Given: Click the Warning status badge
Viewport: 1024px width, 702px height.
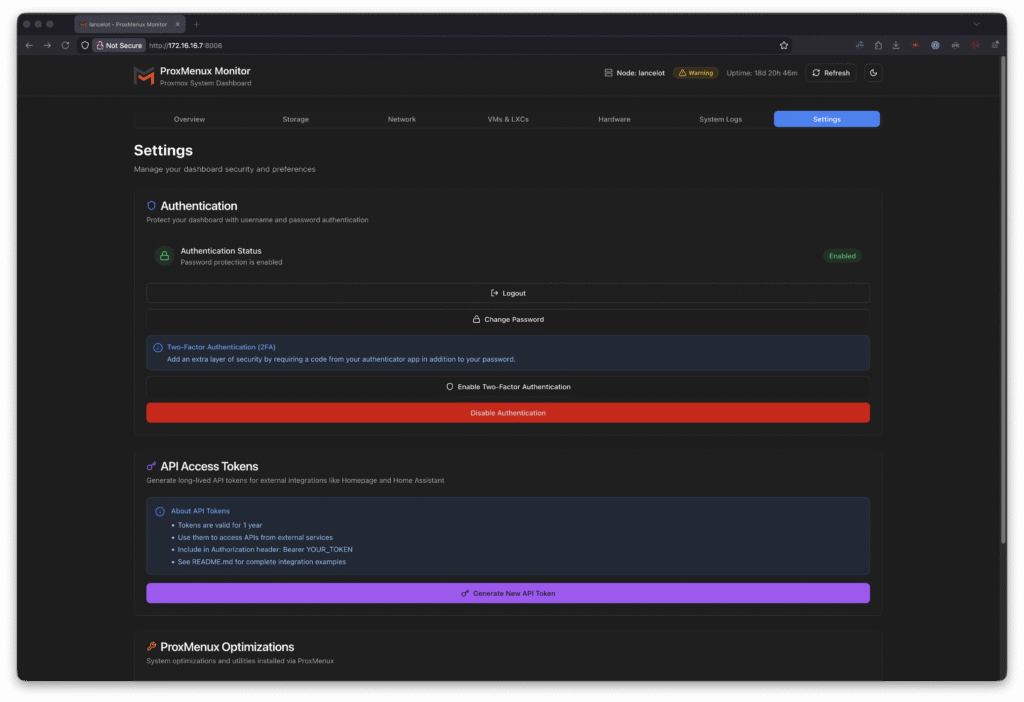Looking at the screenshot, I should point(695,73).
